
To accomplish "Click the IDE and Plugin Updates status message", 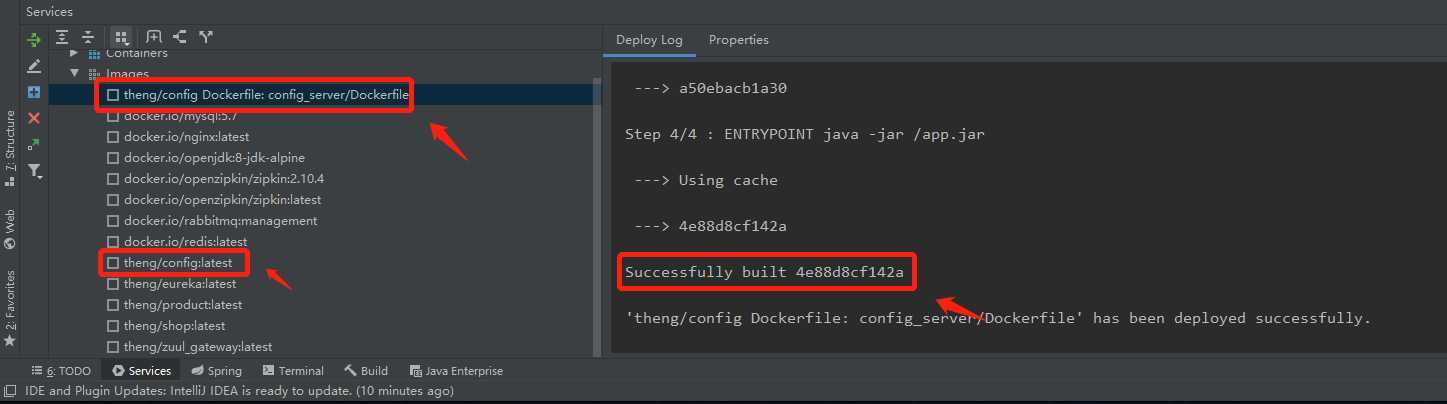I will click(x=239, y=391).
